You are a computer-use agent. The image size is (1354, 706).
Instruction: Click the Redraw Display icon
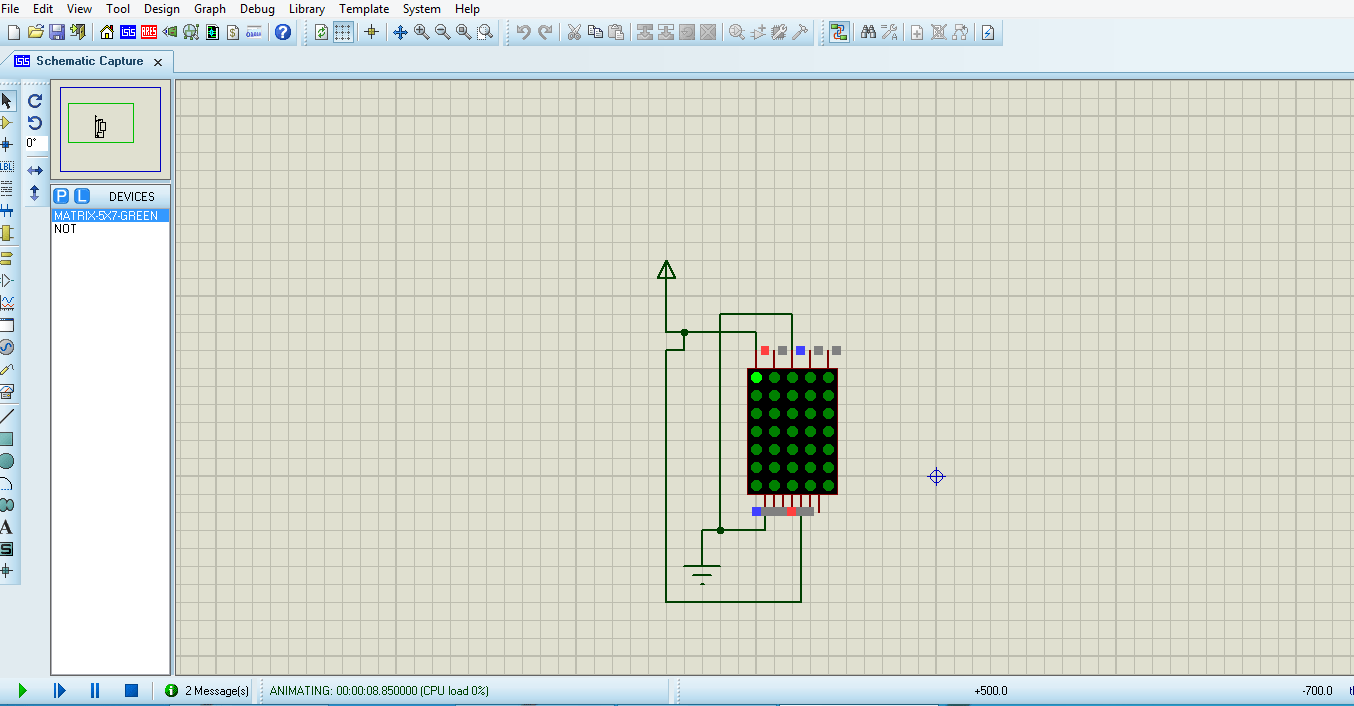point(322,32)
